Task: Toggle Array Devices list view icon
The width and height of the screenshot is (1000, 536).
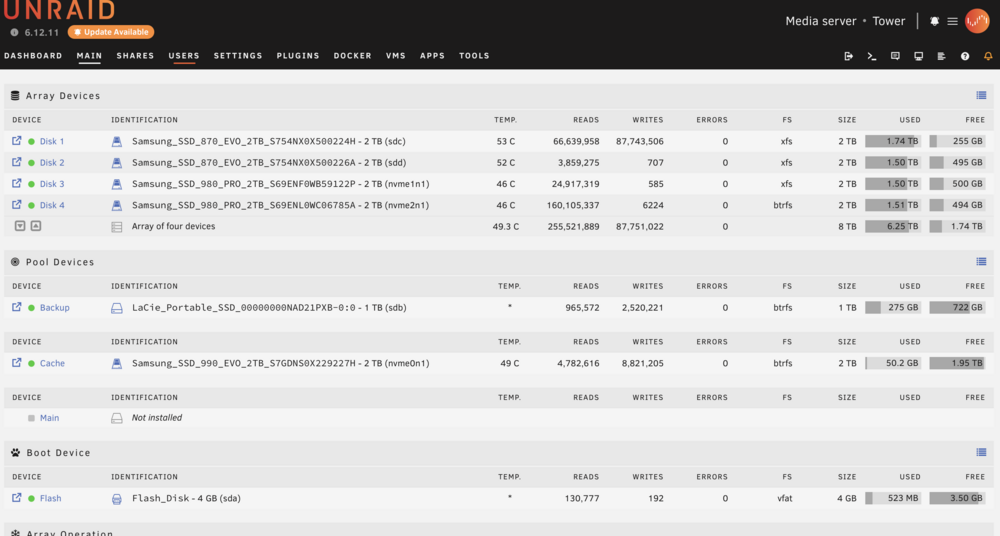Action: (981, 96)
